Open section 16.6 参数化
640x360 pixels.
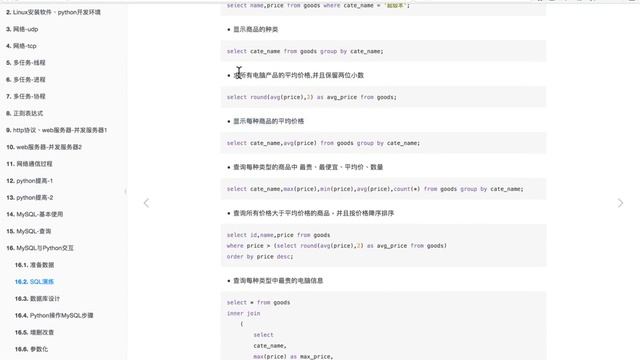point(31,349)
